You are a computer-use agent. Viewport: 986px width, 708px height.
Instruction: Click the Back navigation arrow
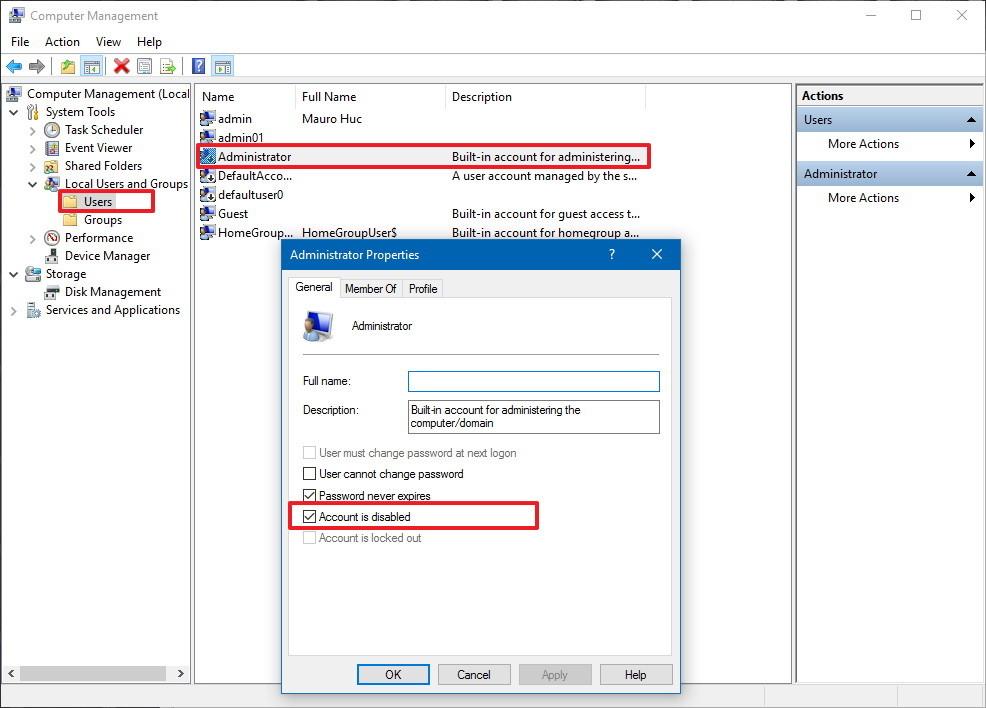coord(14,66)
